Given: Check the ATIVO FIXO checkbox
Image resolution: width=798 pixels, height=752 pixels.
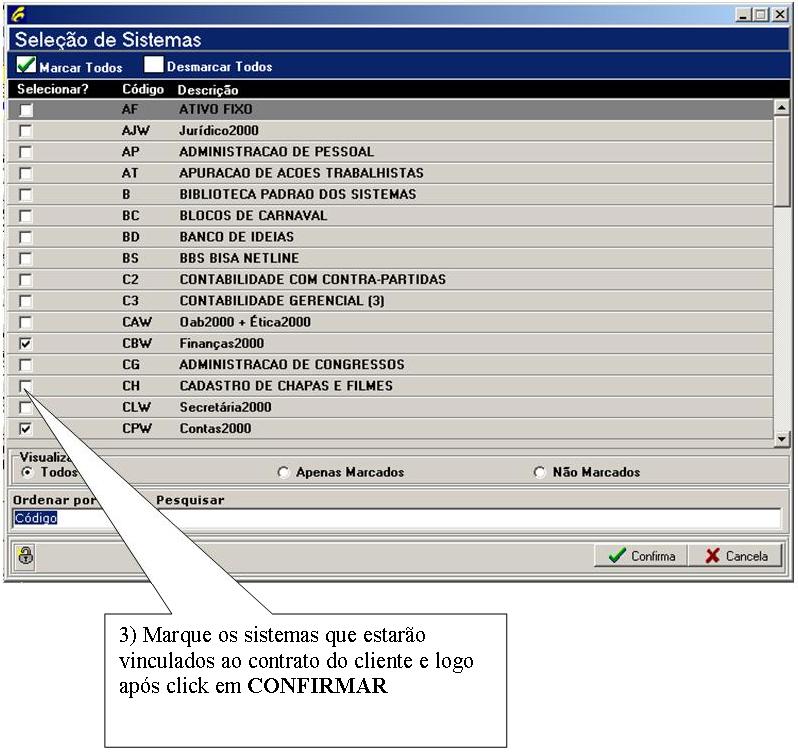Looking at the screenshot, I should (26, 110).
